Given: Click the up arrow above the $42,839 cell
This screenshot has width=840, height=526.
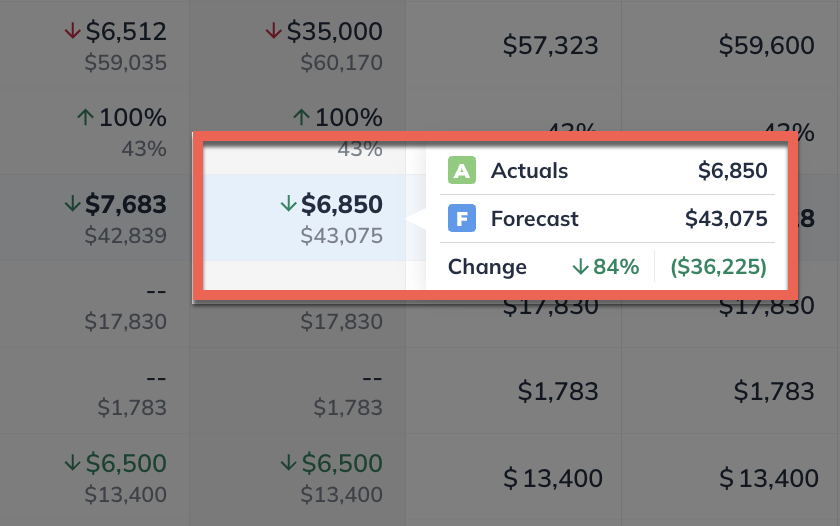Looking at the screenshot, I should tap(85, 117).
